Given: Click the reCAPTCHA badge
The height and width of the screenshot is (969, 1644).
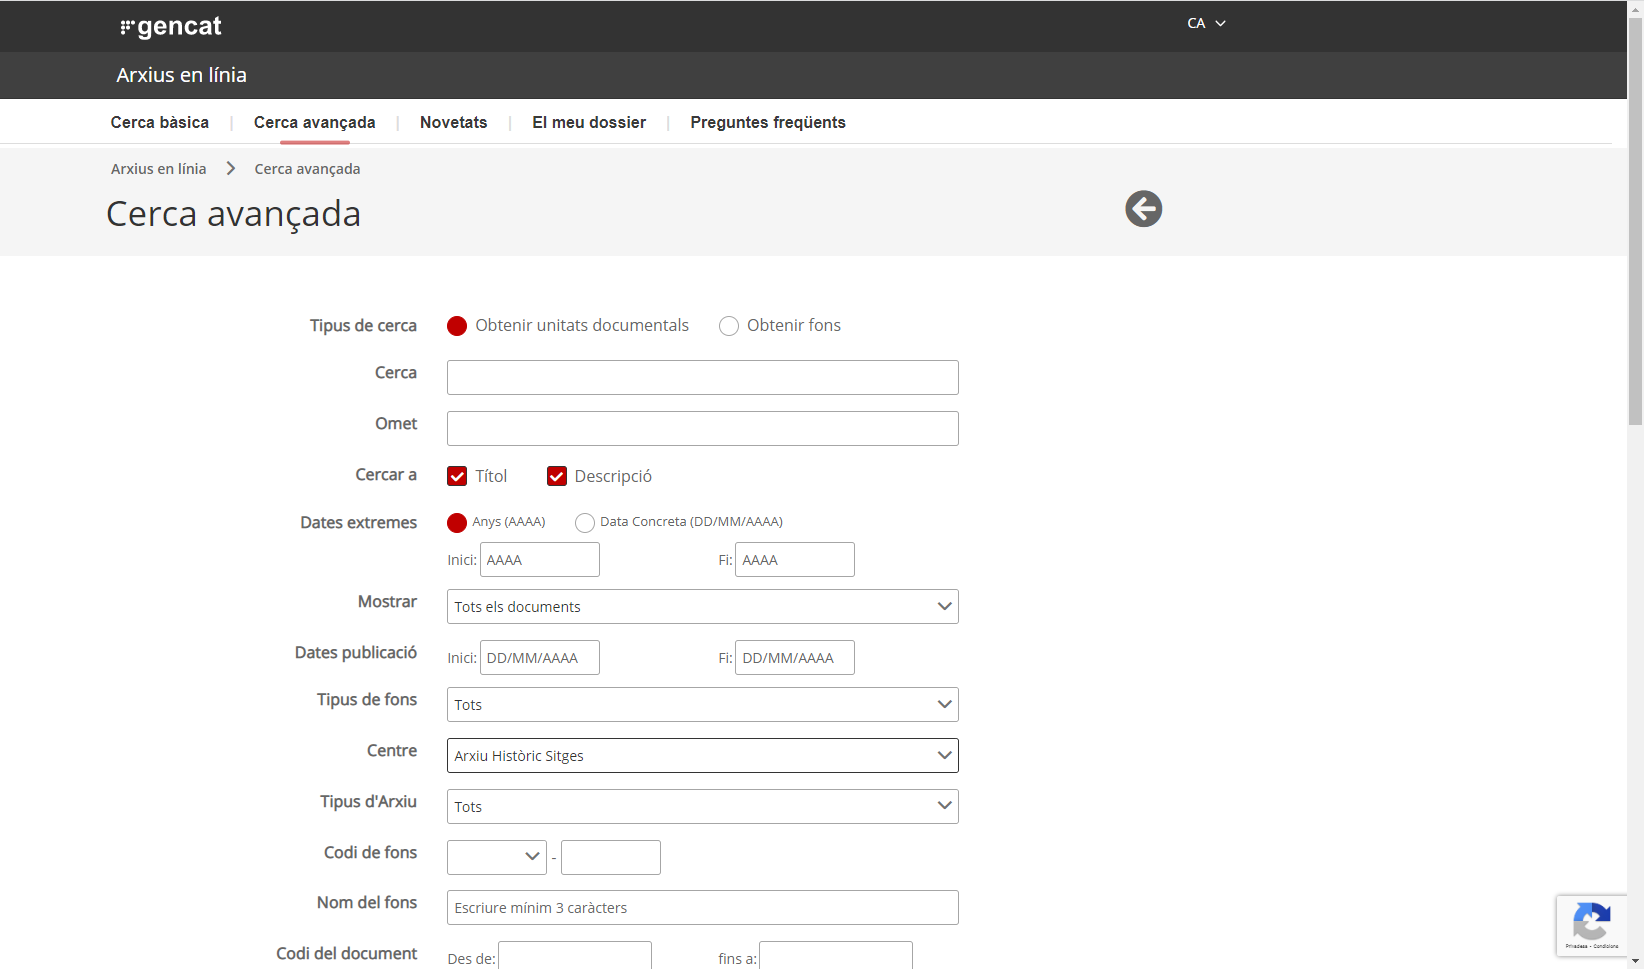Looking at the screenshot, I should [x=1591, y=926].
